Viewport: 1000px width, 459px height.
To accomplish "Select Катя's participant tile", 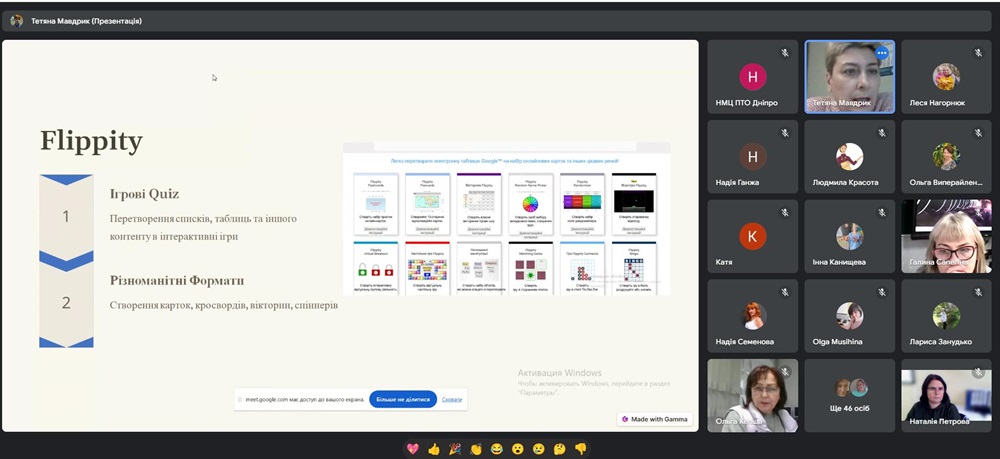I will point(752,236).
